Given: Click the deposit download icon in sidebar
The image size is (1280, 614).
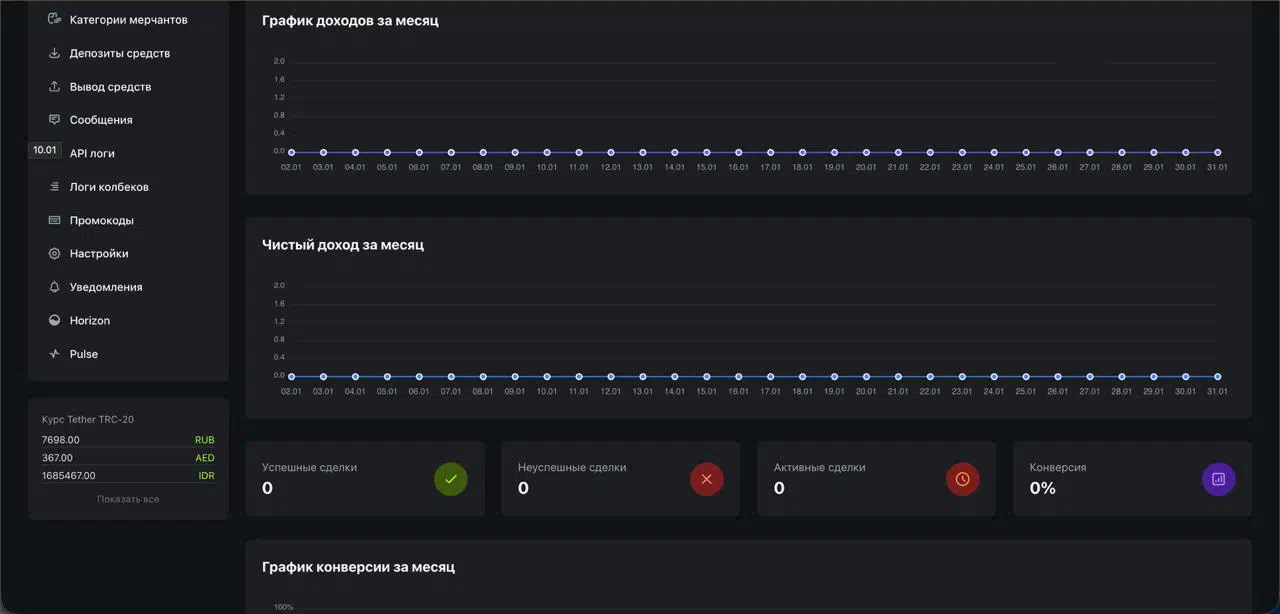Looking at the screenshot, I should (55, 53).
